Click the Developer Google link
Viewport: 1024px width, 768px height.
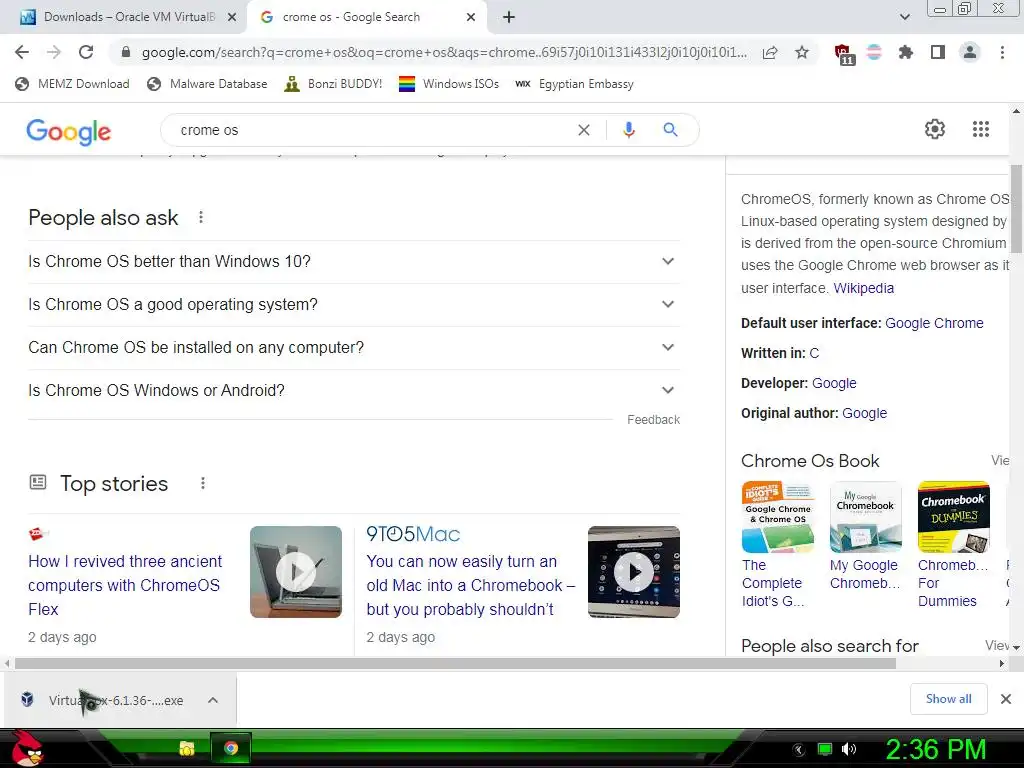point(834,383)
